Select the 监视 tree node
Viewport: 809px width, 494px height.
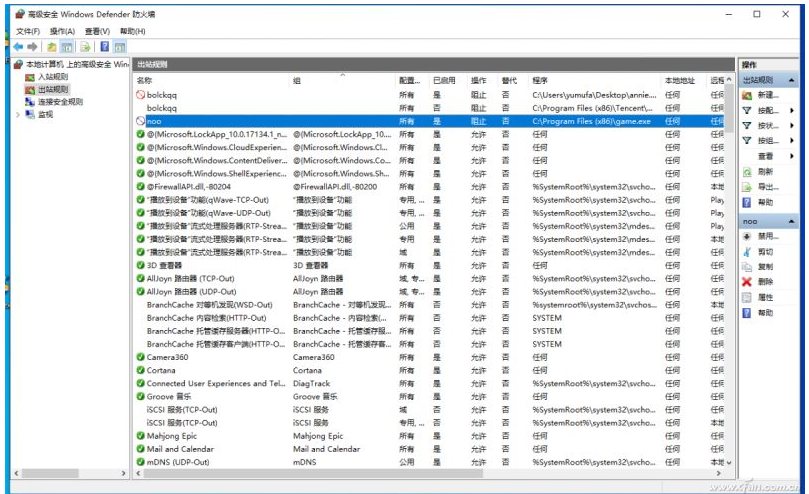(x=45, y=114)
